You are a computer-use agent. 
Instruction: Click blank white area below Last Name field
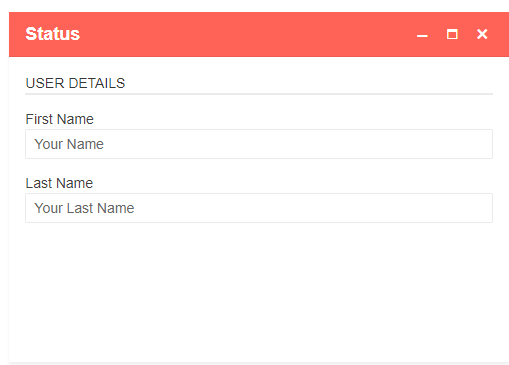click(x=259, y=290)
